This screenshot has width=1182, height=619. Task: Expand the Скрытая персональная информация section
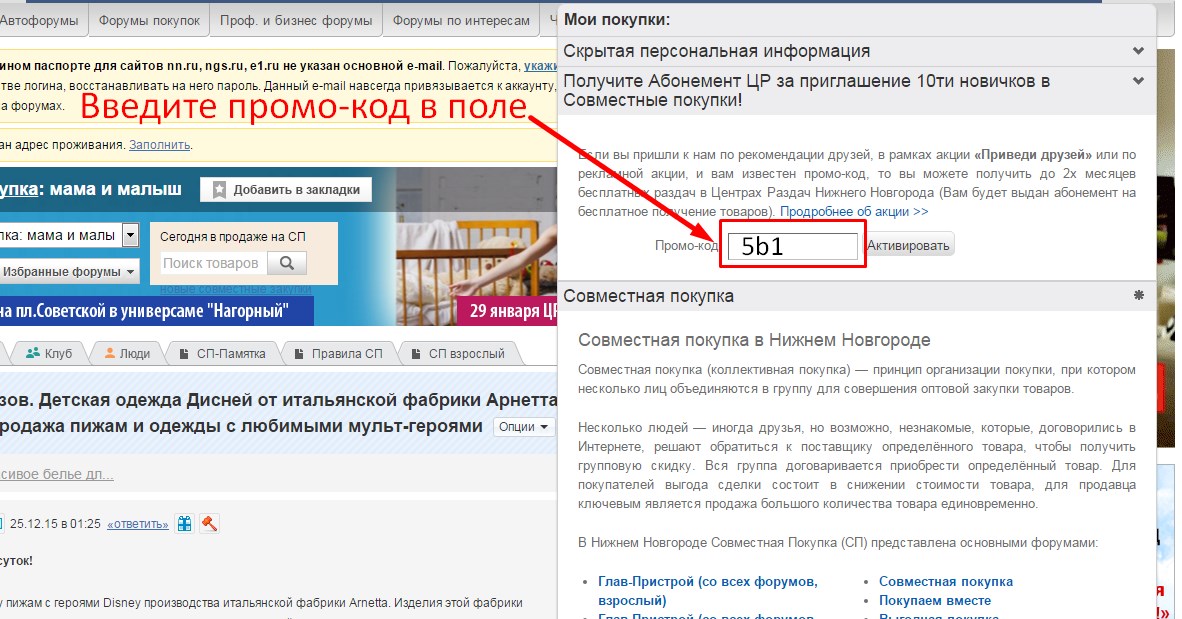pyautogui.click(x=1138, y=51)
